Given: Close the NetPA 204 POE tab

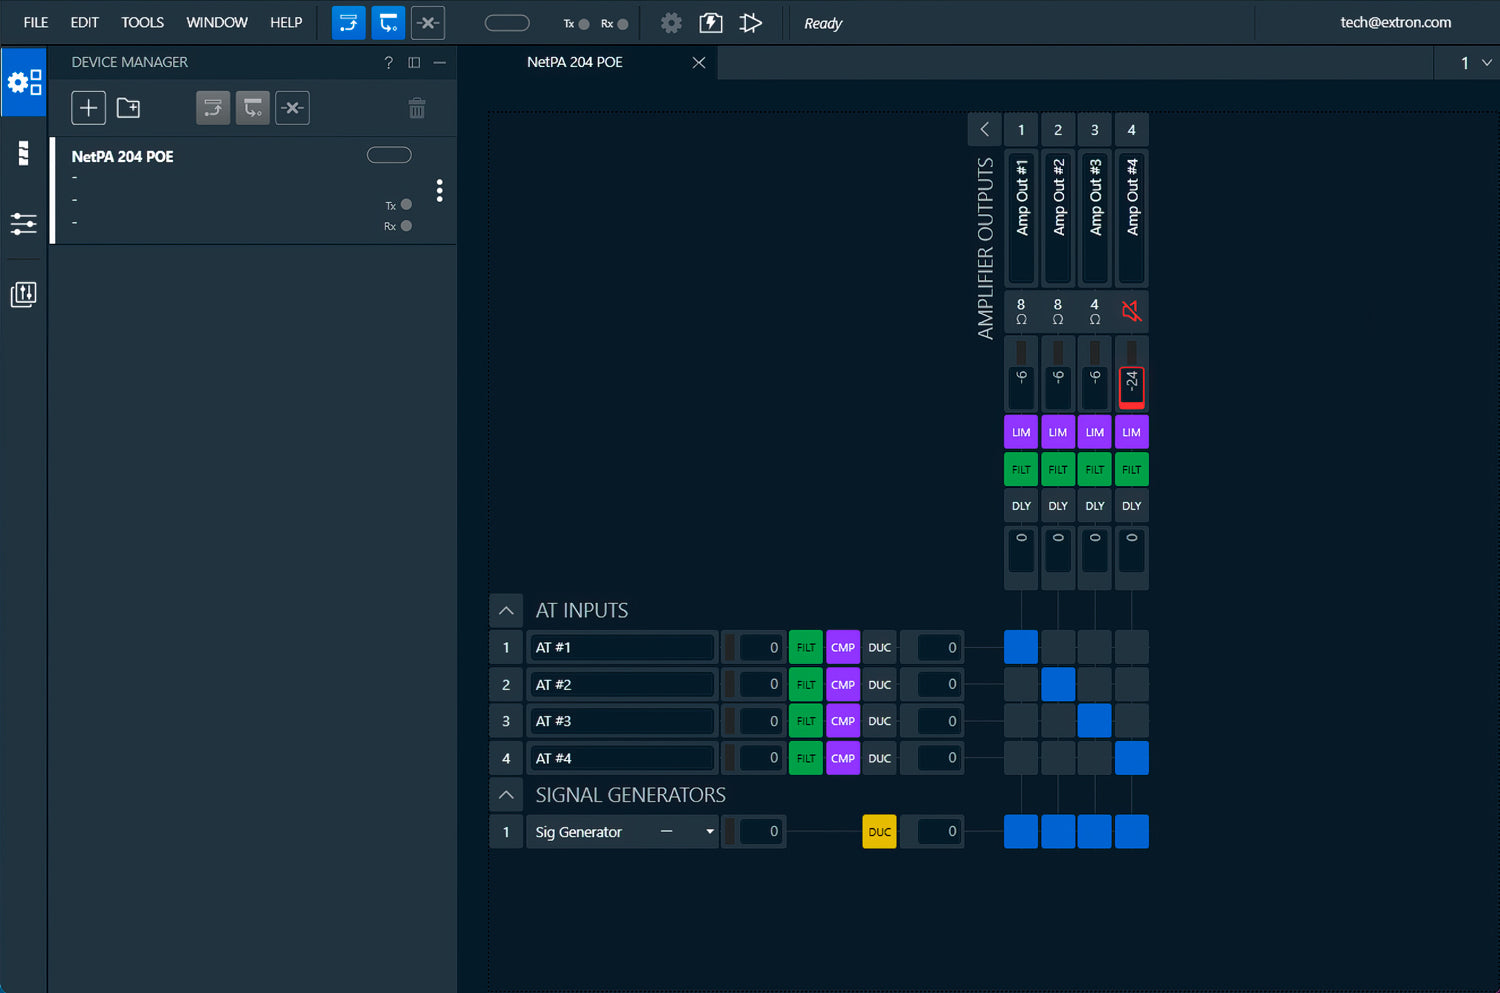Looking at the screenshot, I should click(x=699, y=62).
